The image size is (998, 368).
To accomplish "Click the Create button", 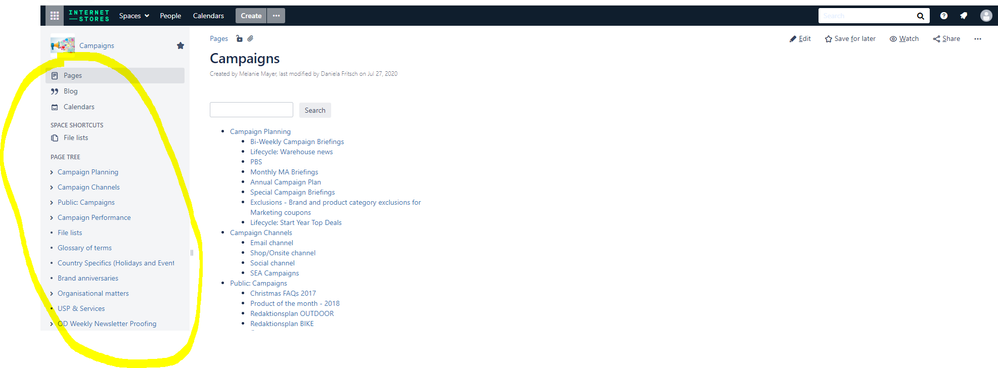I will coord(251,16).
